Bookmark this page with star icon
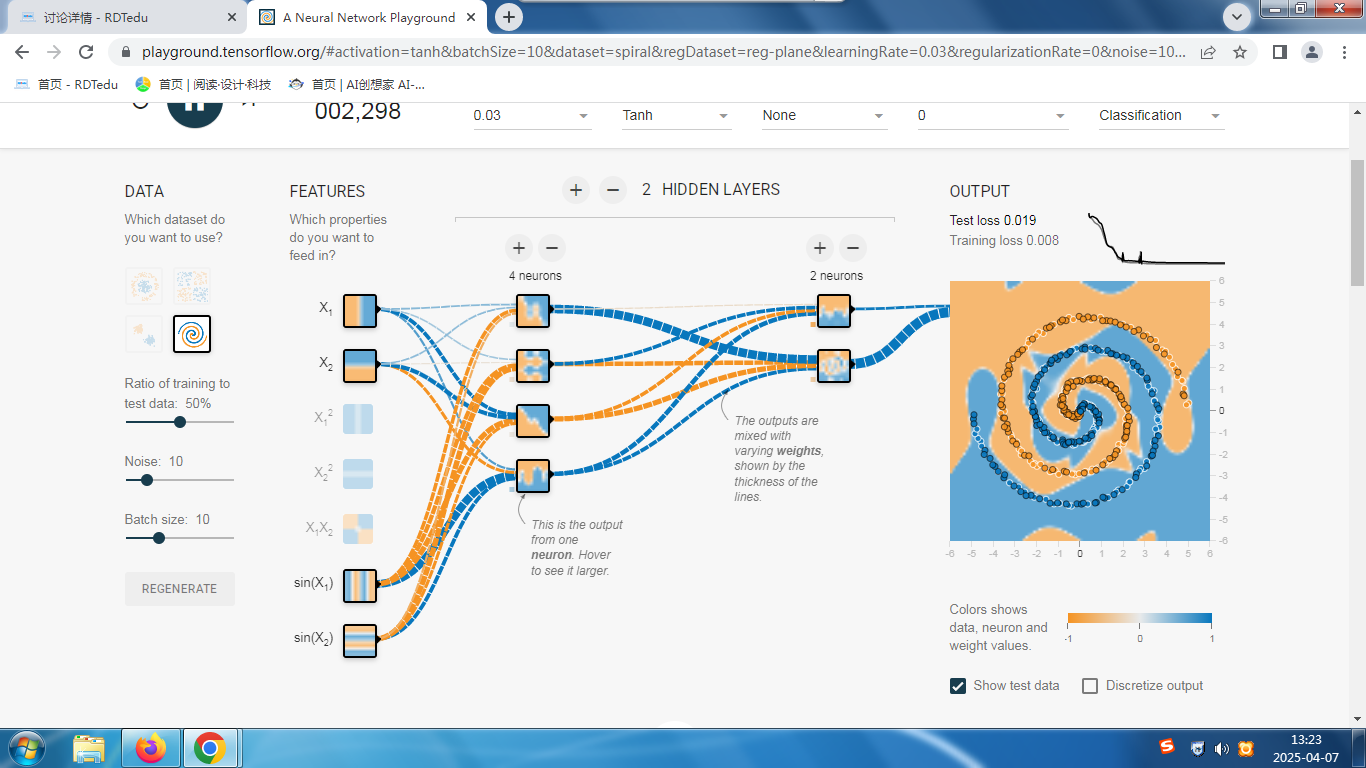 coord(1240,52)
